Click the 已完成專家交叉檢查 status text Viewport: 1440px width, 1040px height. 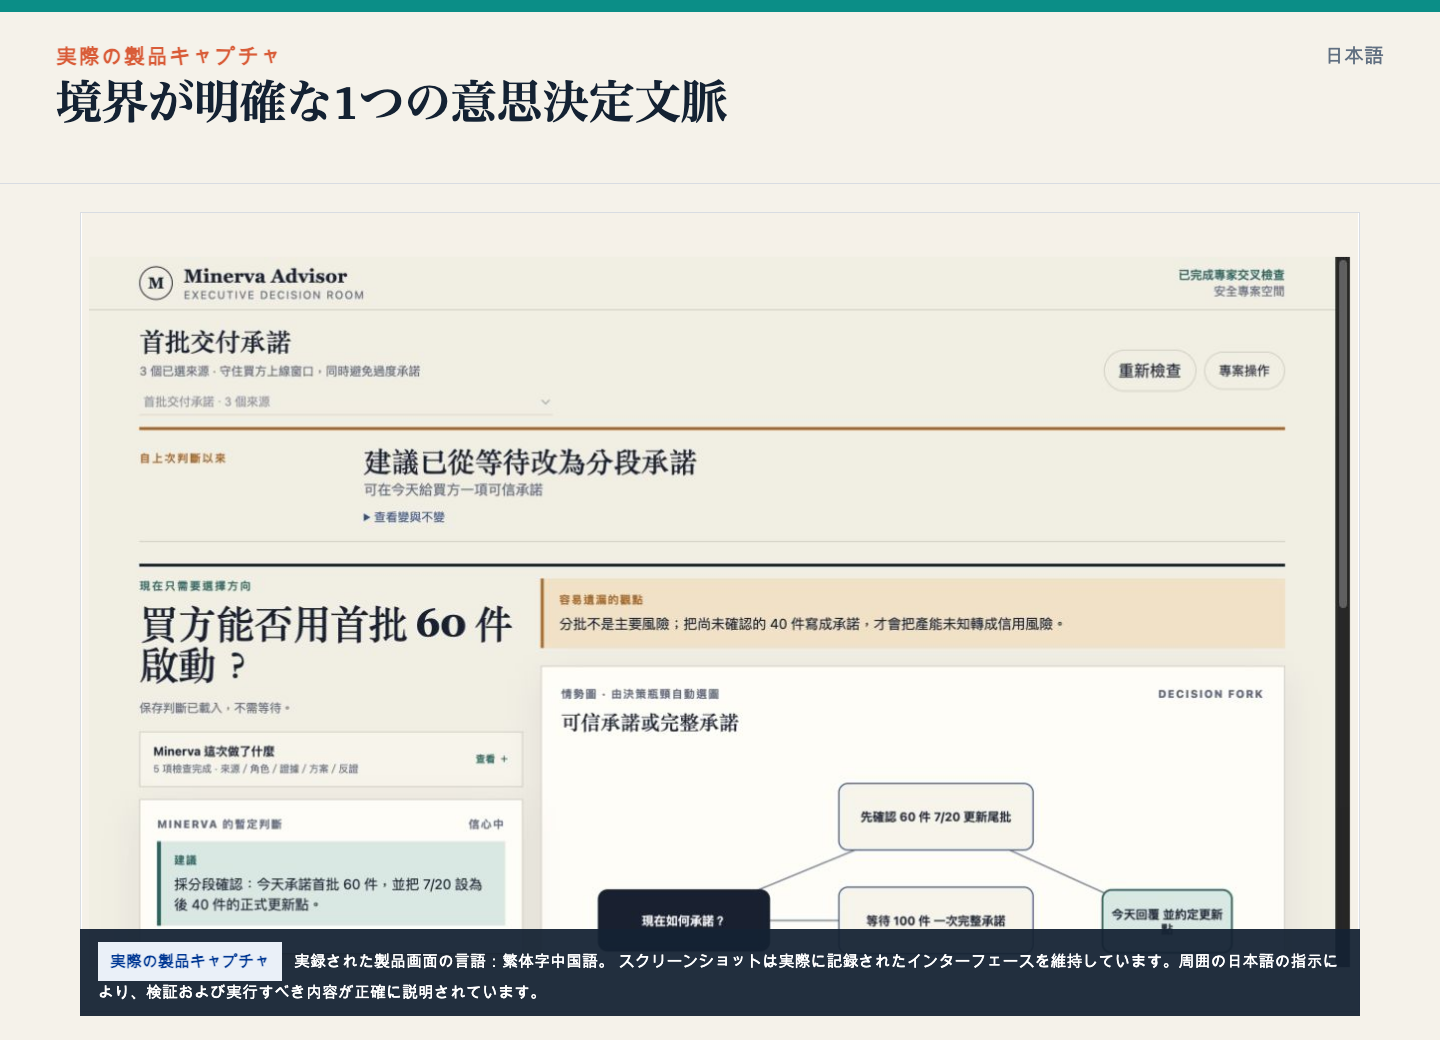point(1231,275)
